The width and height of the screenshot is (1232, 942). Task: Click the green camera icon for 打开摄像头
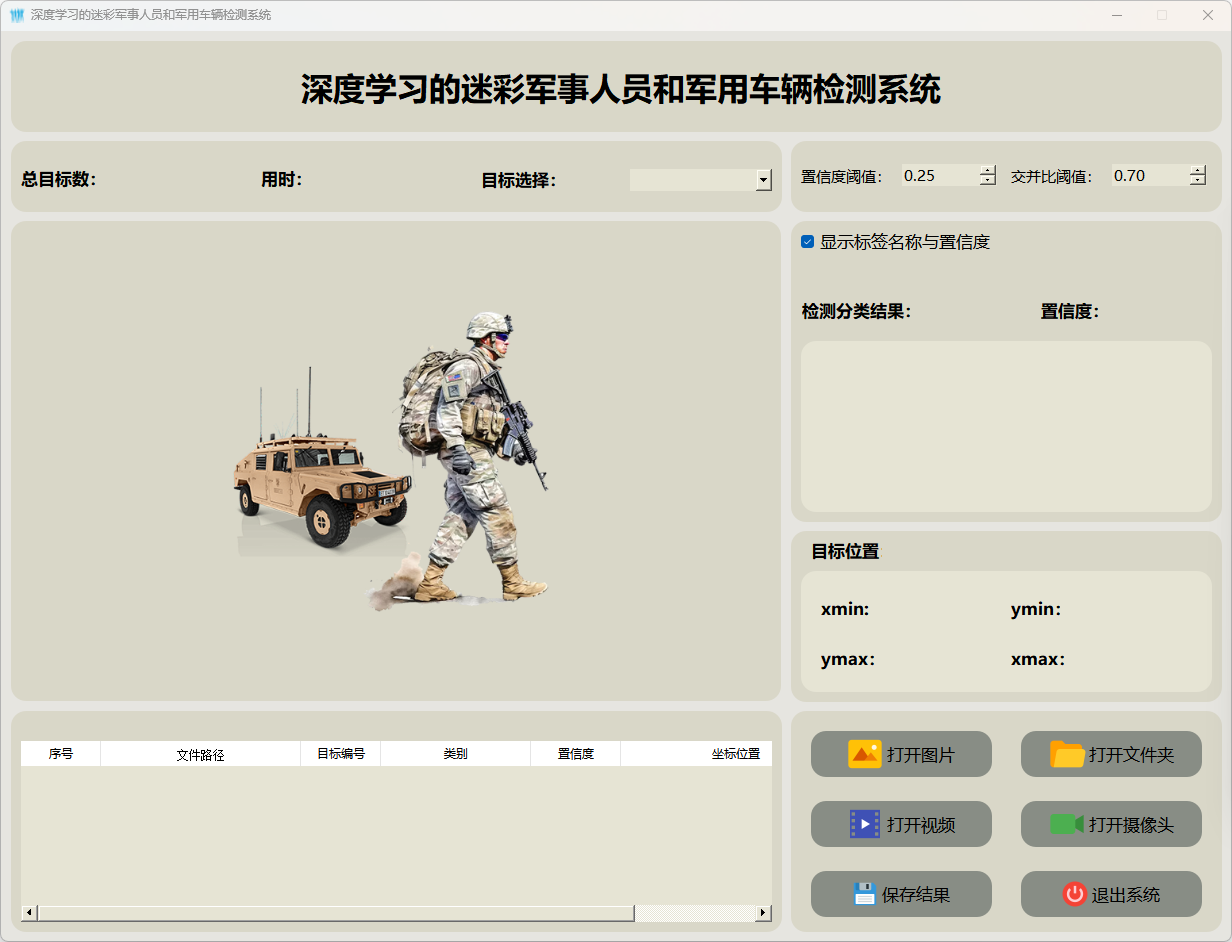tap(1066, 824)
